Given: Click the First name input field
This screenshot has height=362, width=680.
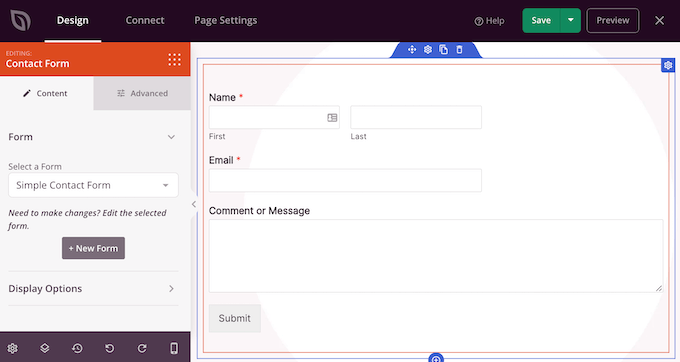Looking at the screenshot, I should pos(274,117).
